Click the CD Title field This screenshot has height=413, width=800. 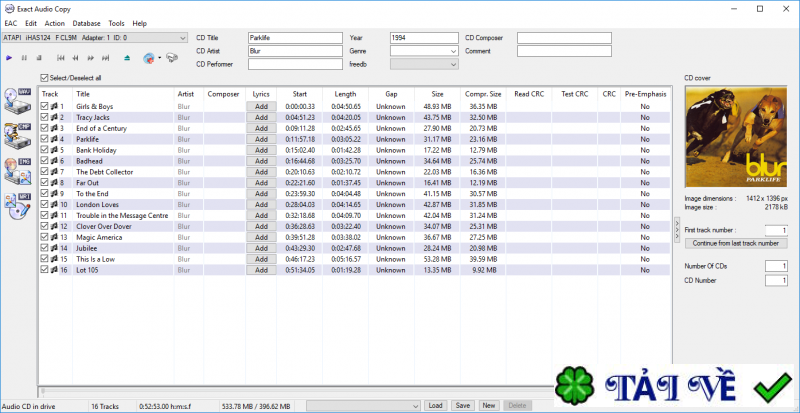coord(295,38)
